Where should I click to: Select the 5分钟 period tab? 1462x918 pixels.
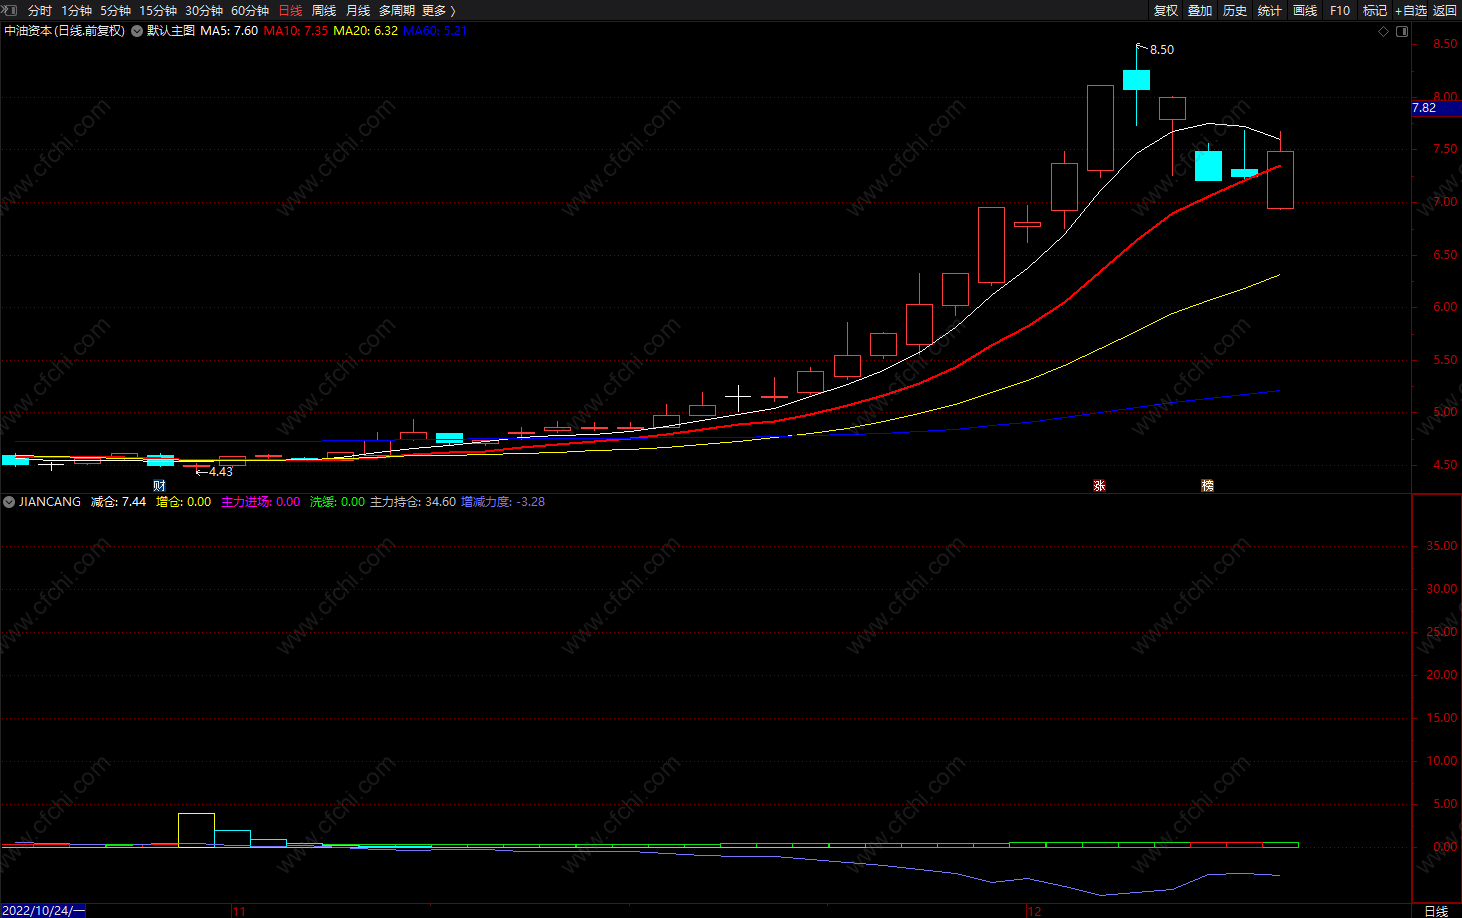pyautogui.click(x=115, y=10)
